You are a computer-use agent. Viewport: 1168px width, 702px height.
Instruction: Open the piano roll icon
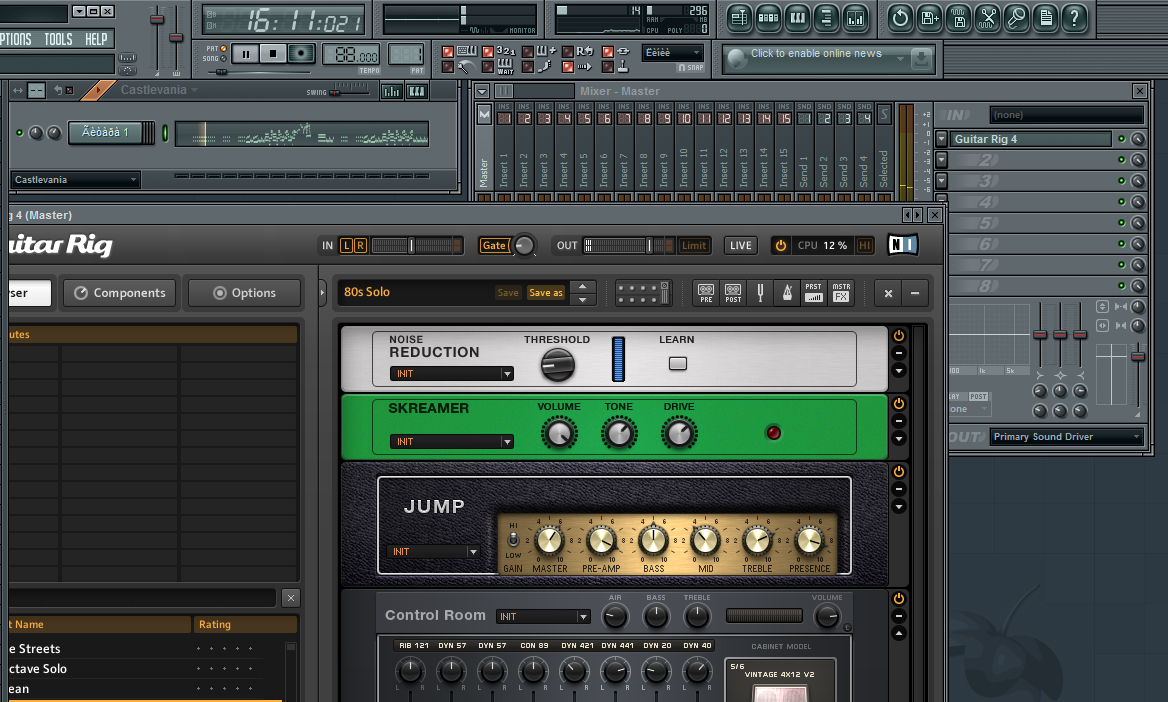797,18
